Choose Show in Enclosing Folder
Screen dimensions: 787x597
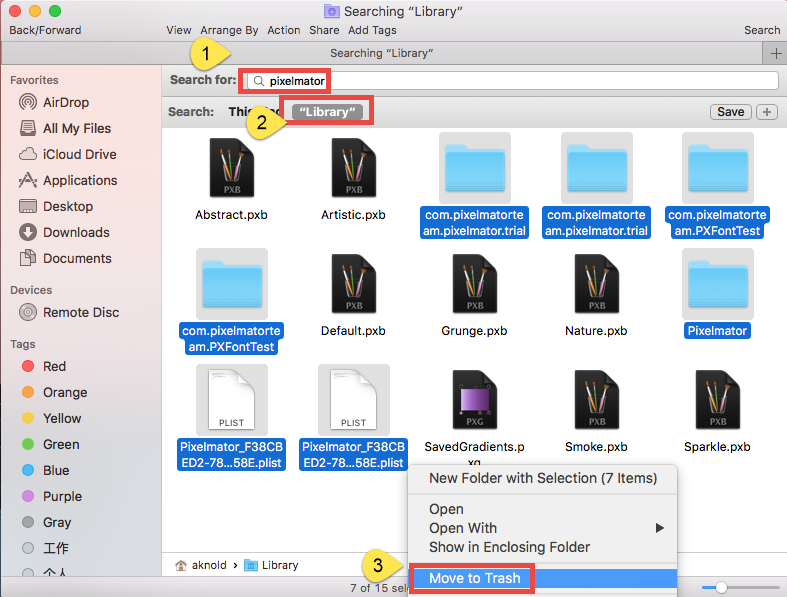[x=509, y=547]
